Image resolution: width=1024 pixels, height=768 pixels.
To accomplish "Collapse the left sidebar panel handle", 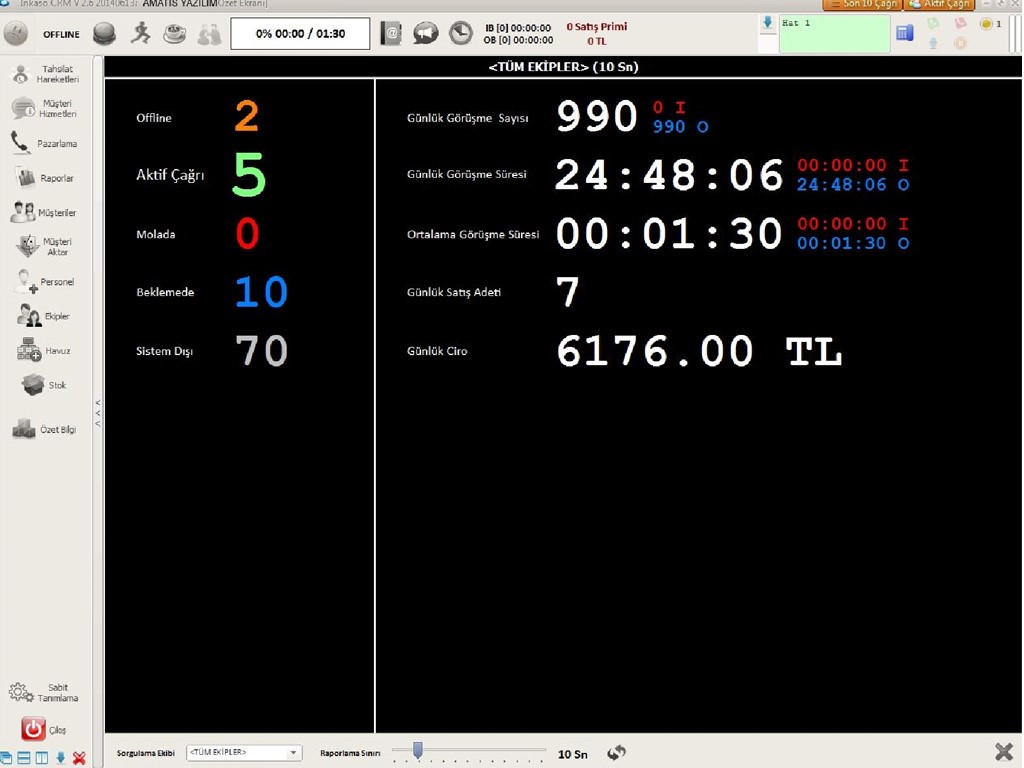I will 98,413.
